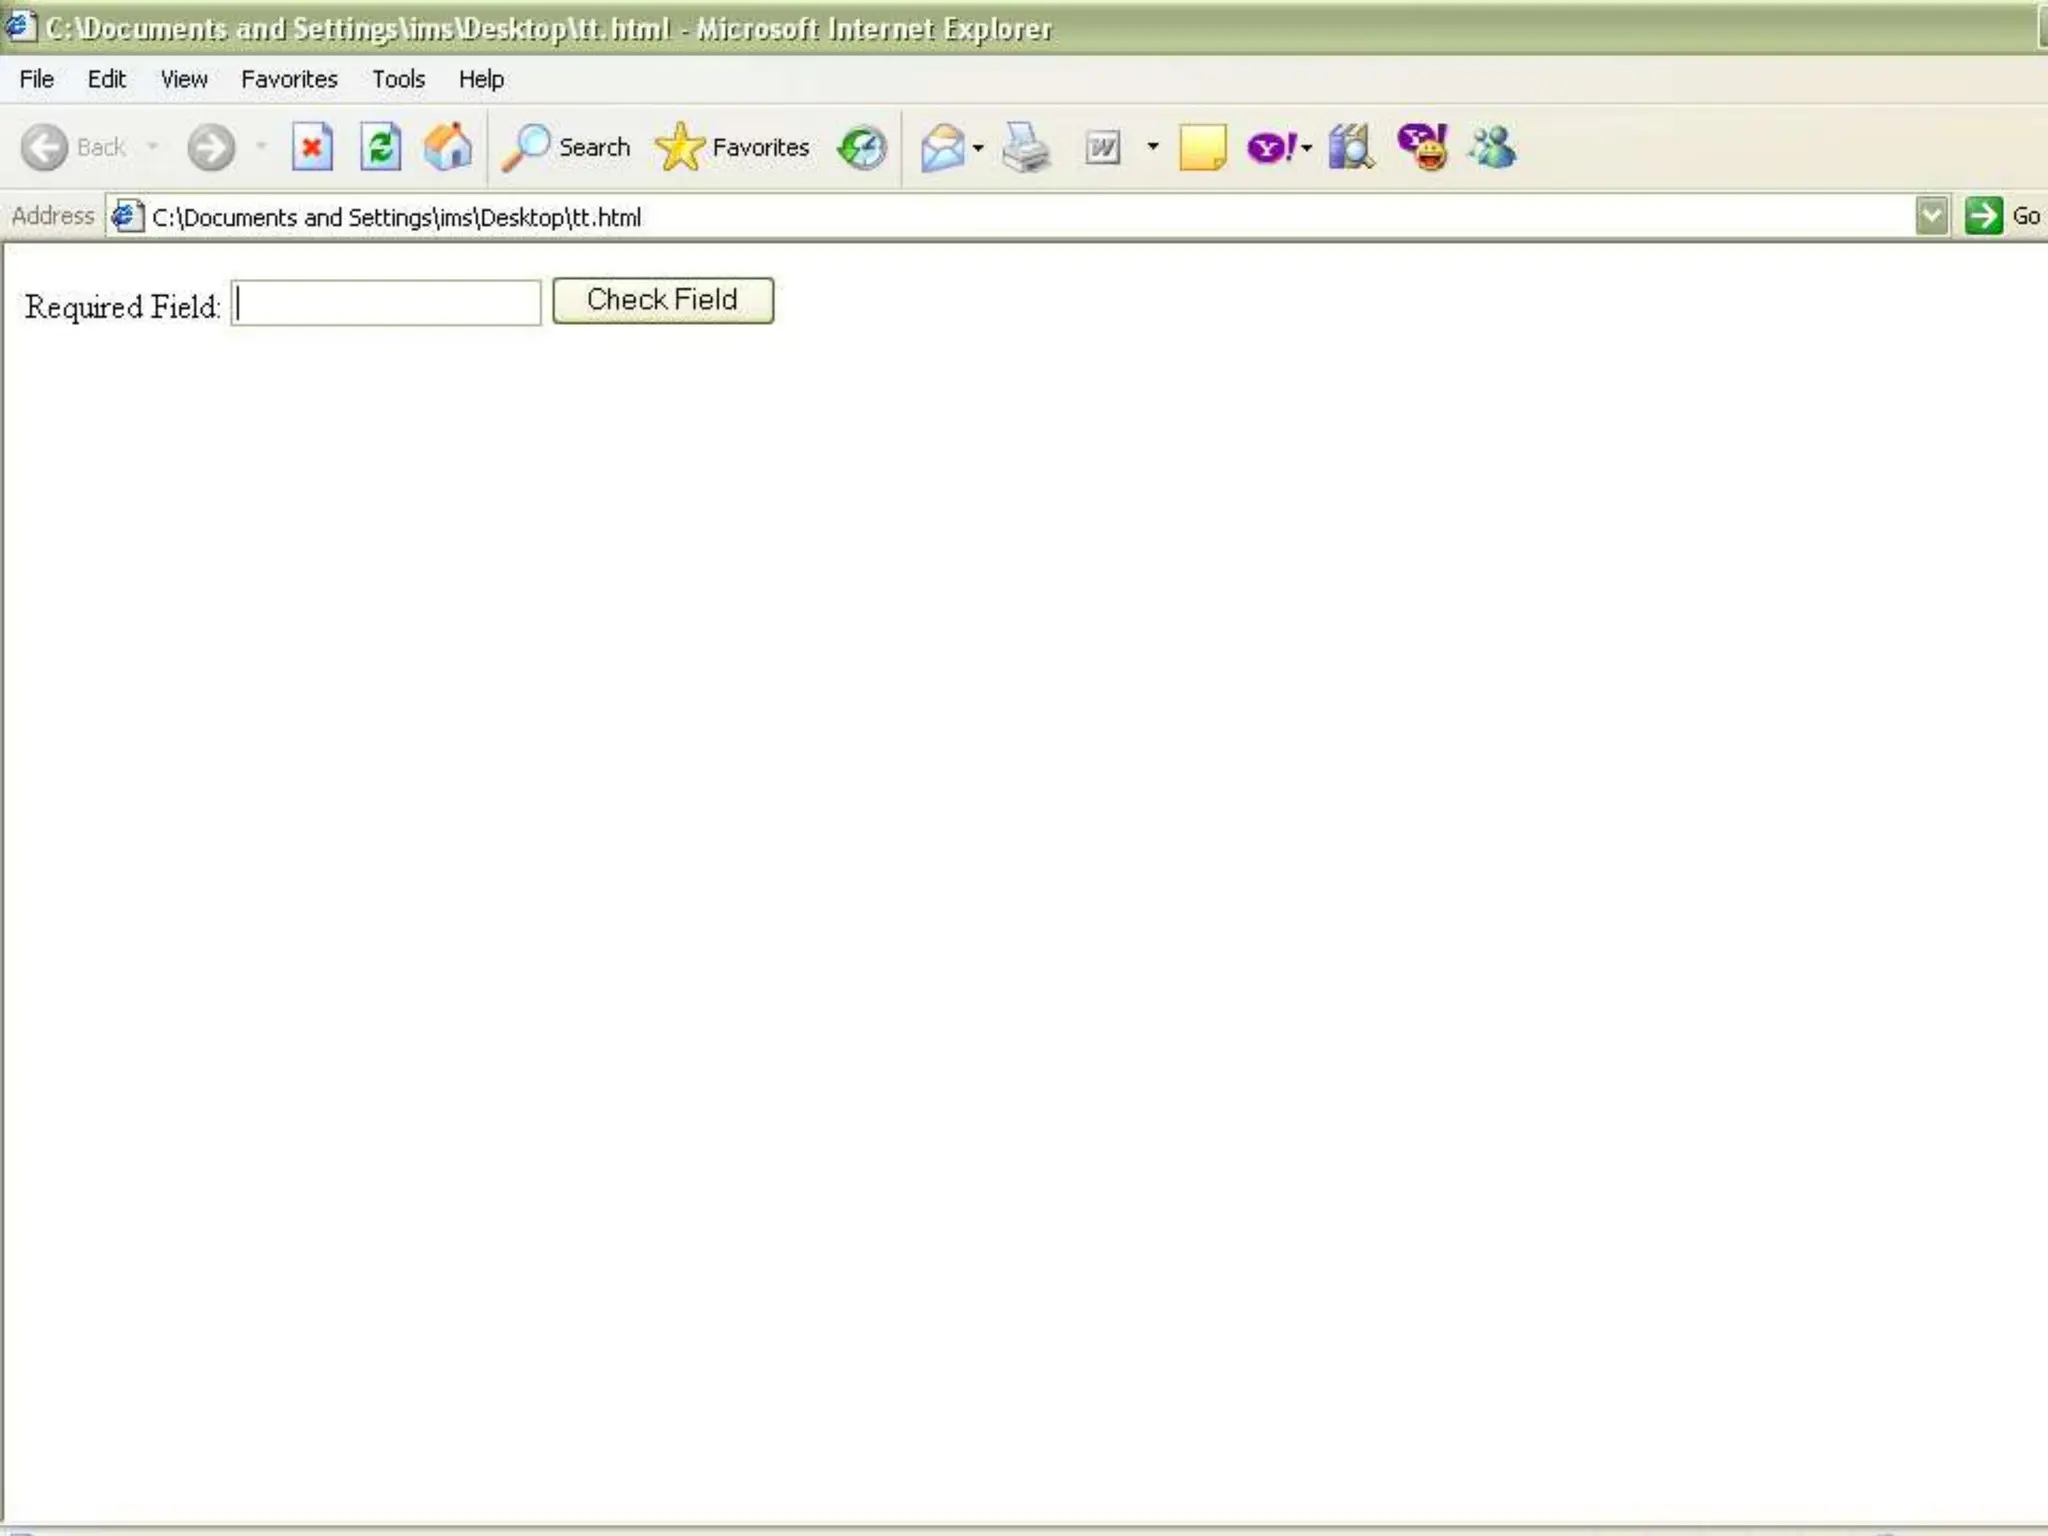Open the Tools menu
Viewport: 2048px width, 1536px height.
click(398, 79)
